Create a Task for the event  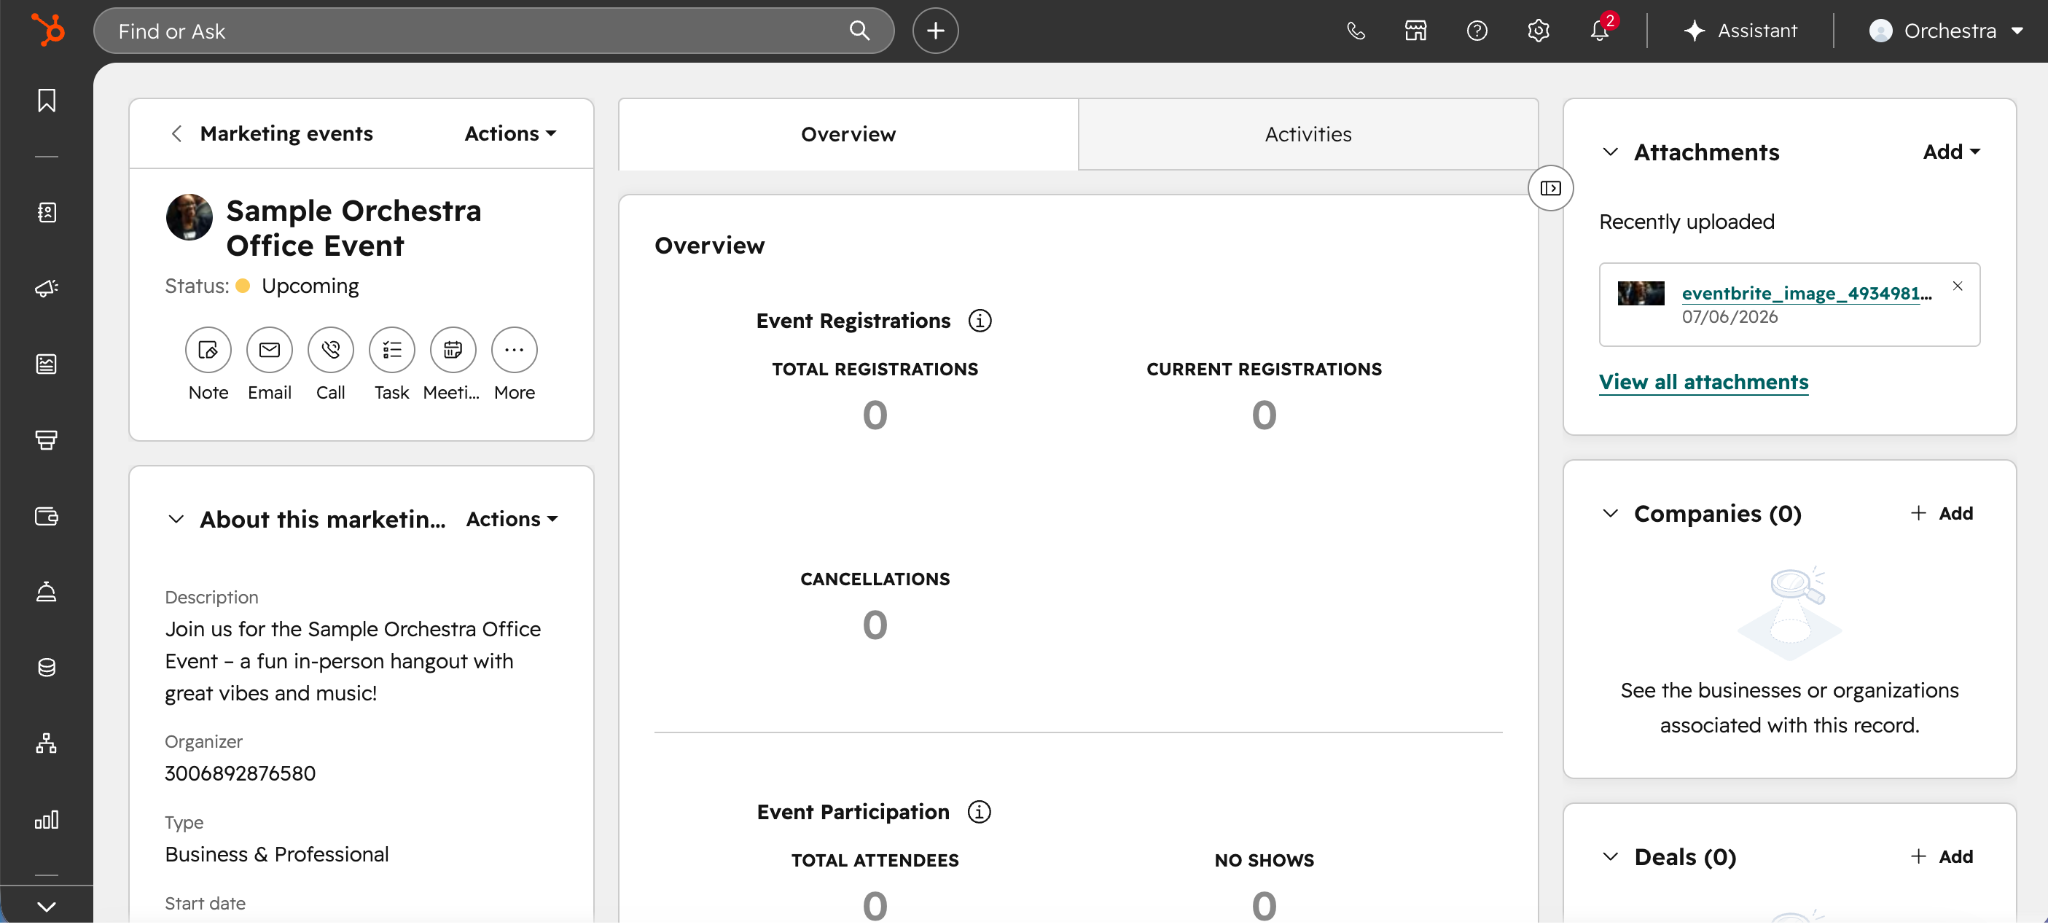[392, 350]
